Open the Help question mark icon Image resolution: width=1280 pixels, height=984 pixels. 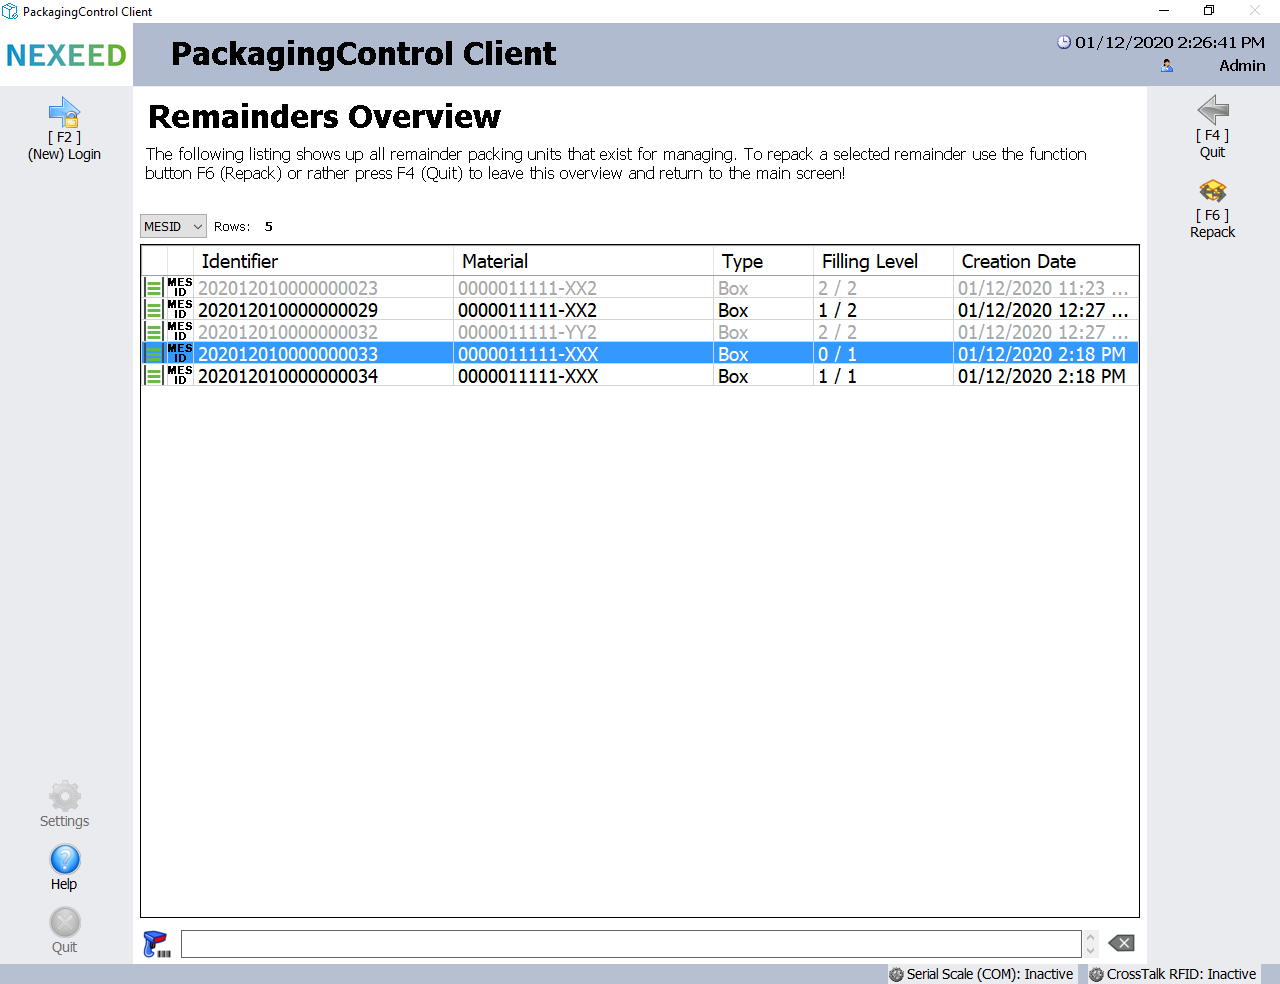tap(64, 860)
